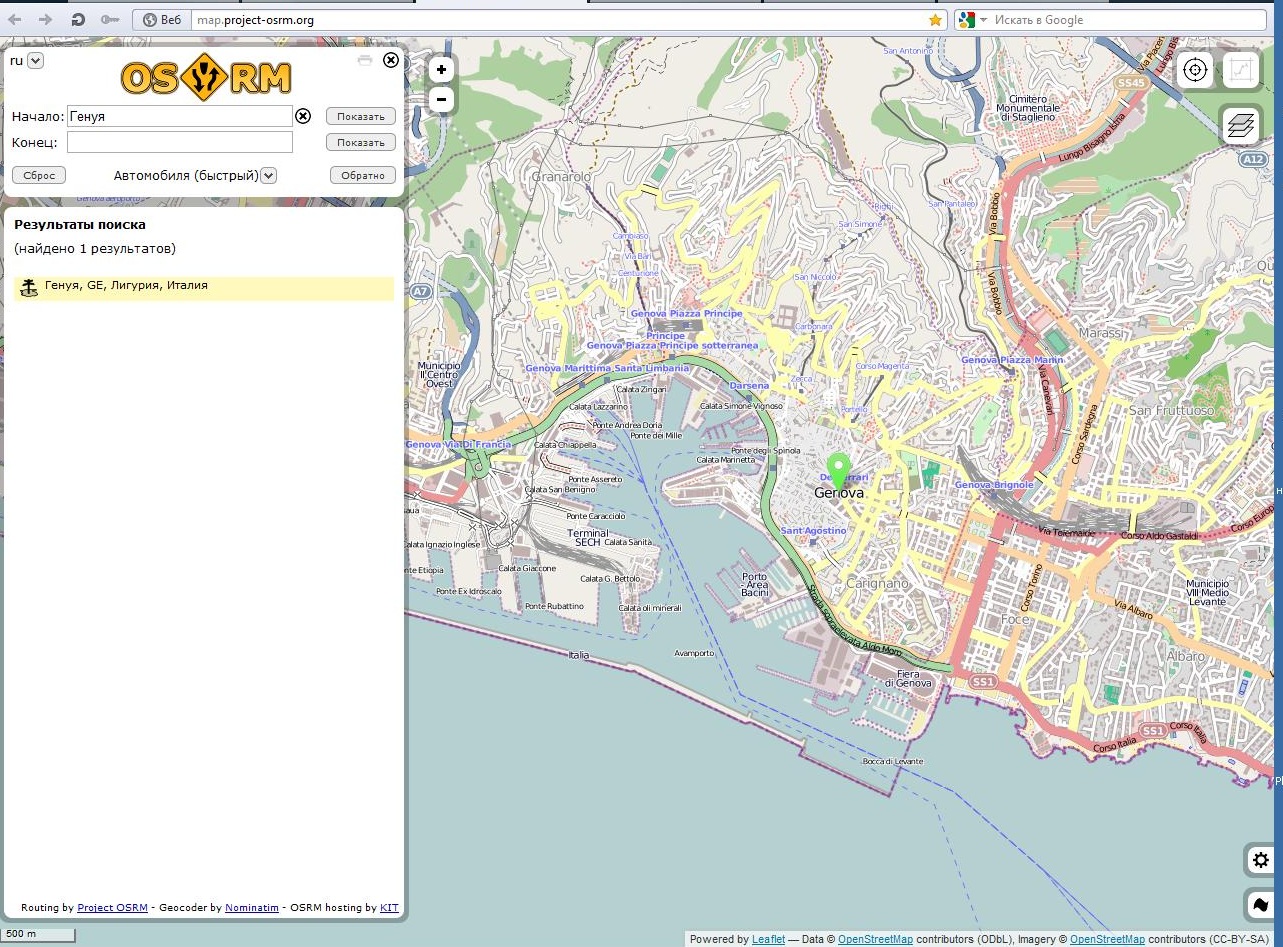Open the map layers switcher
Image resolution: width=1283 pixels, height=947 pixels.
pyautogui.click(x=1241, y=125)
